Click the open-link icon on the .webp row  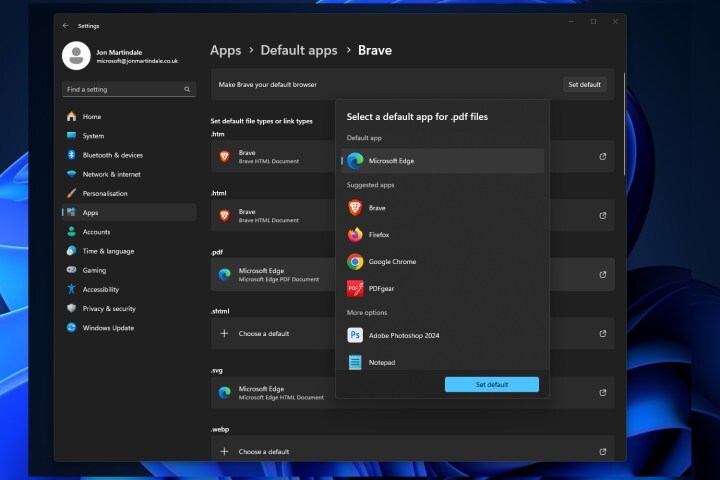(602, 452)
